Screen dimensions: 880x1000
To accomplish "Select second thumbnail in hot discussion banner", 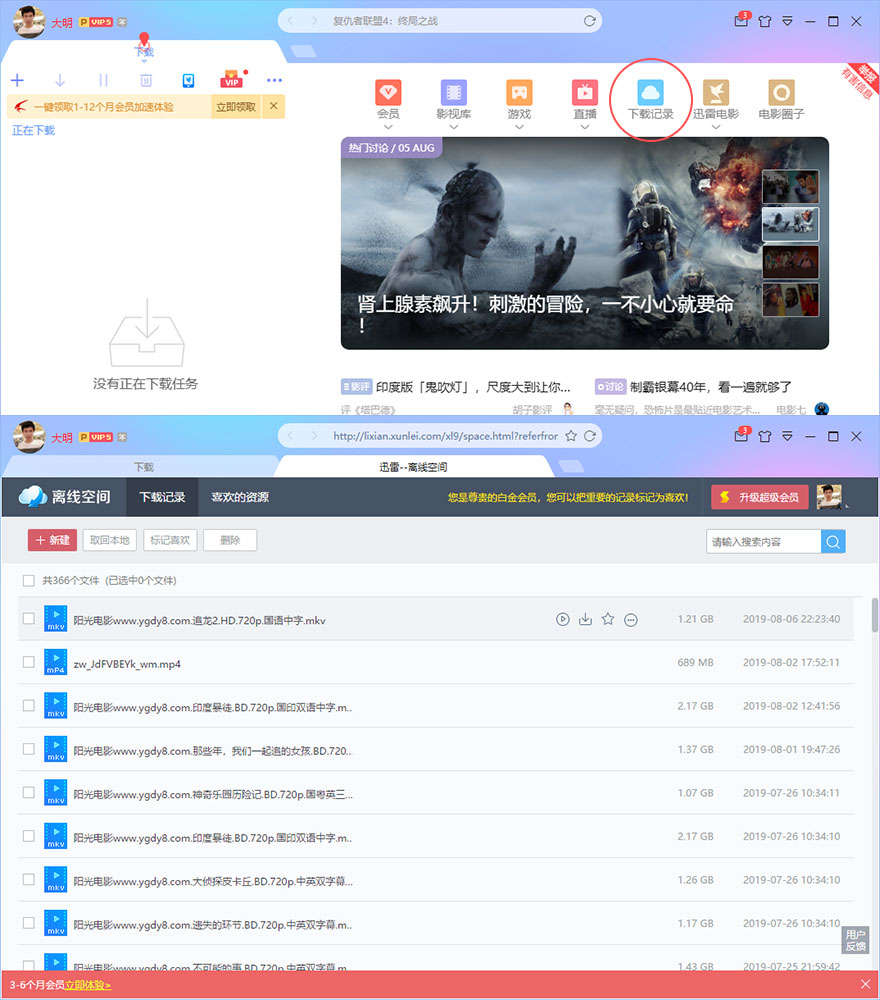I will tap(791, 224).
